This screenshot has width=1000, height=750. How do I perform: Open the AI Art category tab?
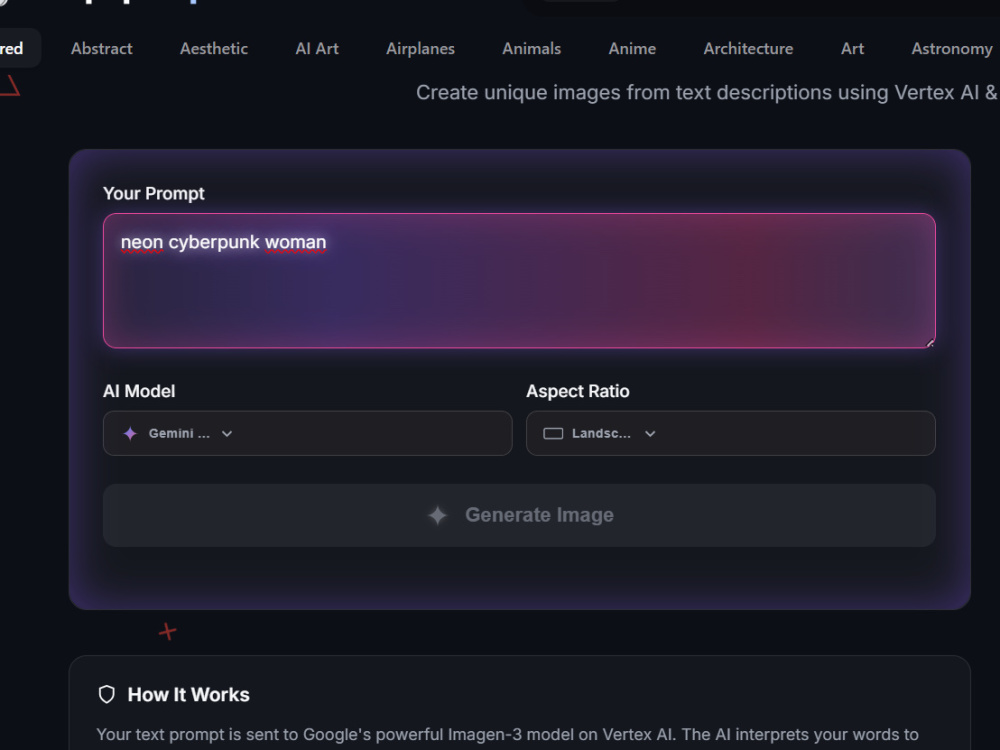pyautogui.click(x=317, y=48)
